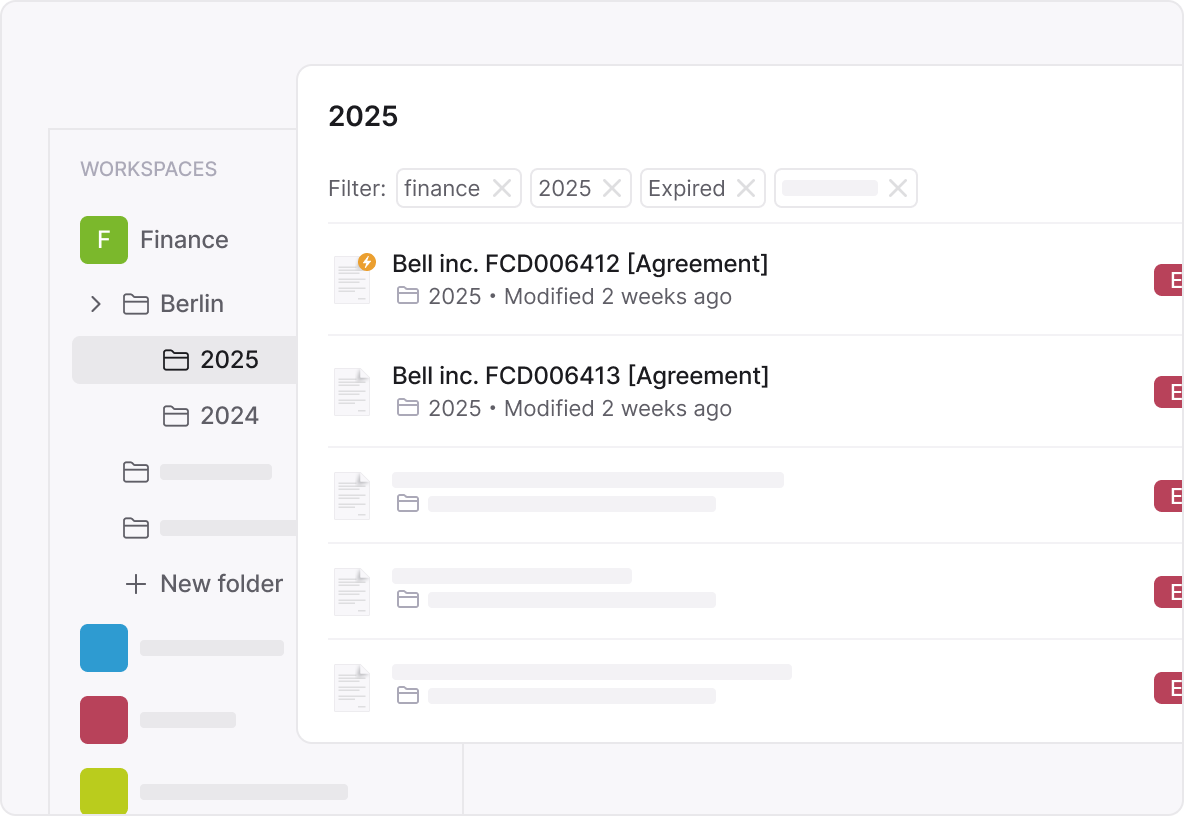
Task: Click the Berlin folder icon in the sidebar
Action: tap(137, 304)
